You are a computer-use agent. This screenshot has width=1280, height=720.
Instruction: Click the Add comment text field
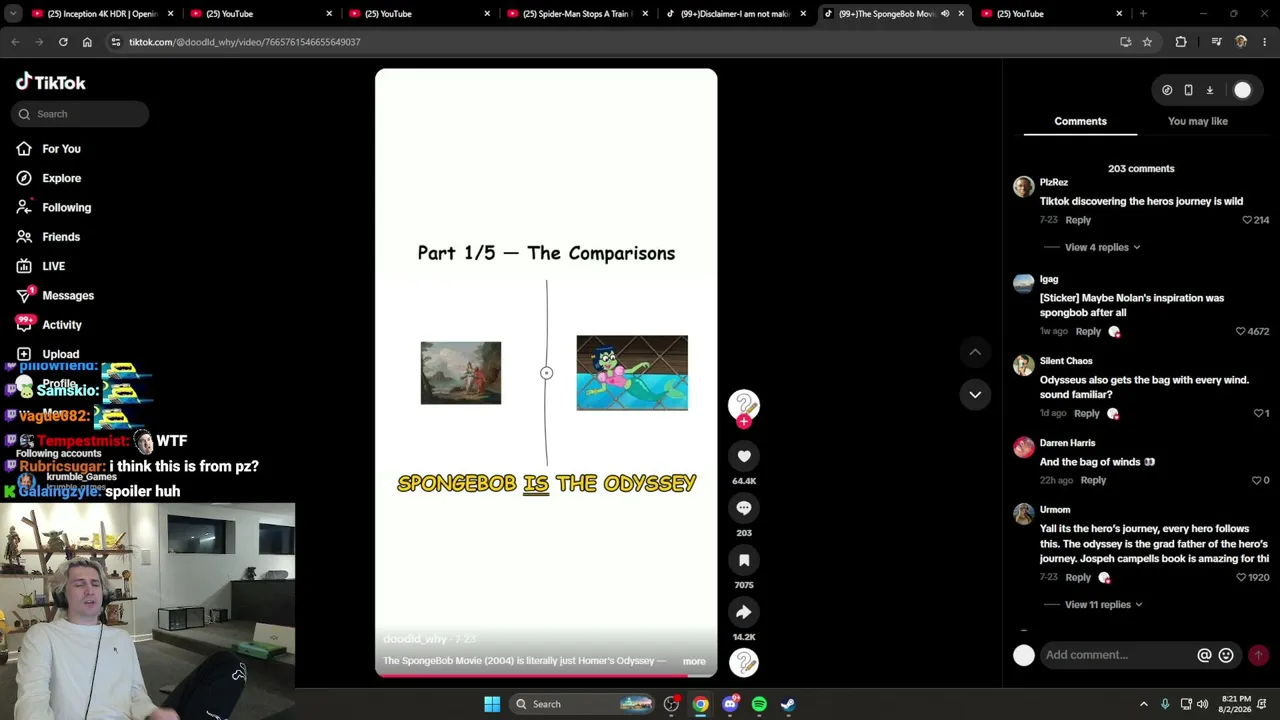tap(1118, 655)
